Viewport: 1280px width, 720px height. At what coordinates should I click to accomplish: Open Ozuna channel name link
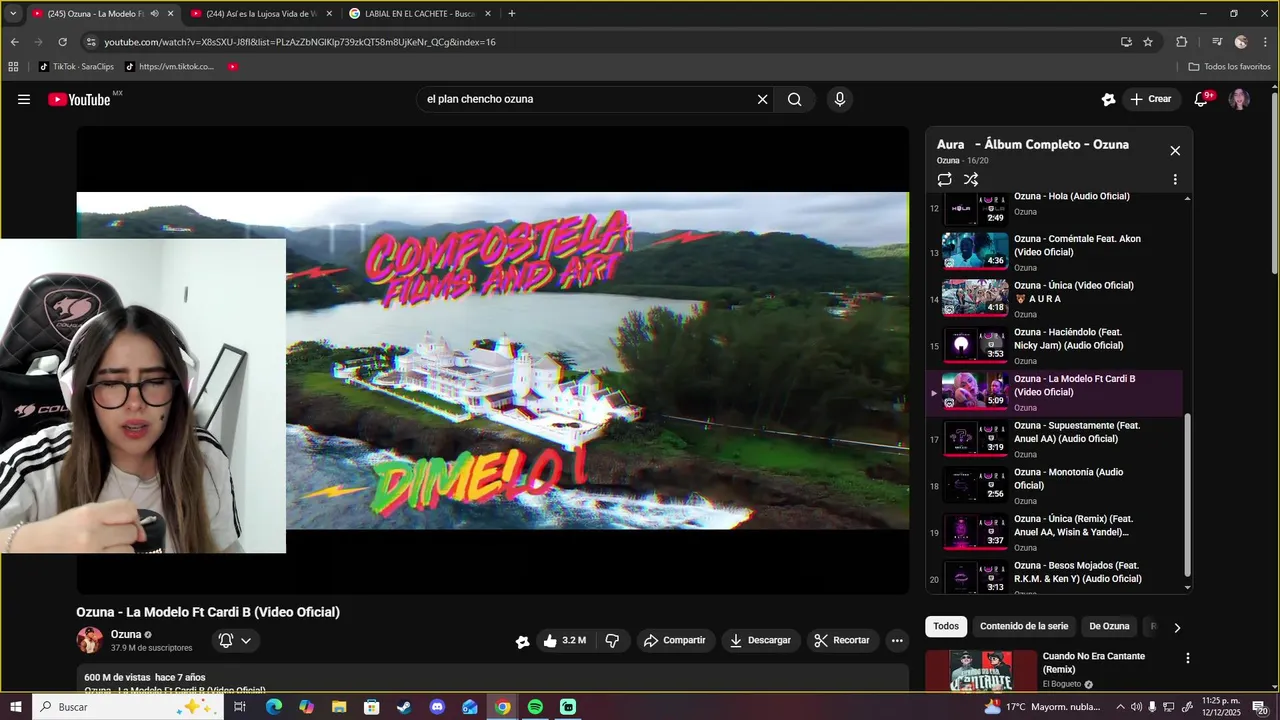point(126,634)
